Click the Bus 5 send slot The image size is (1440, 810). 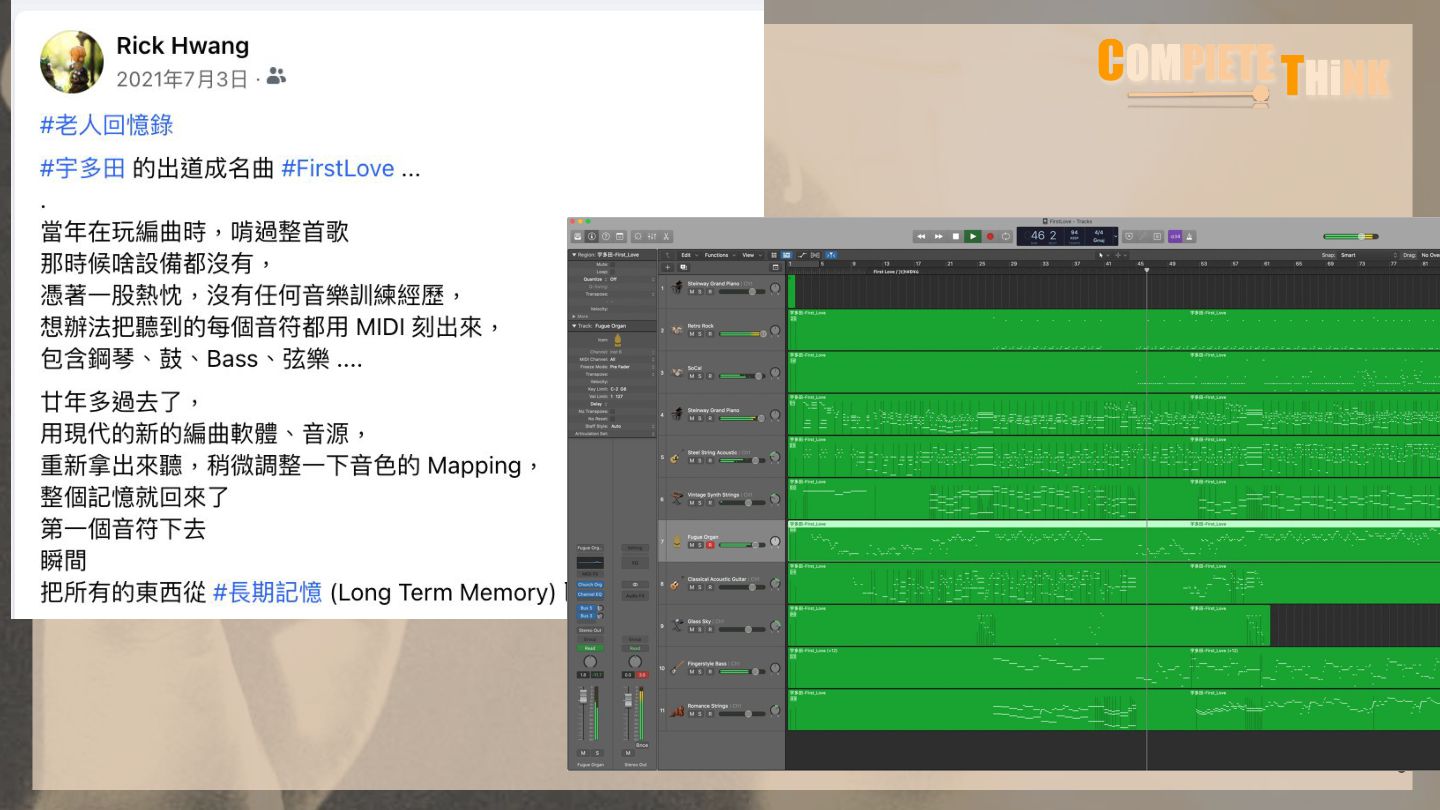tap(586, 608)
